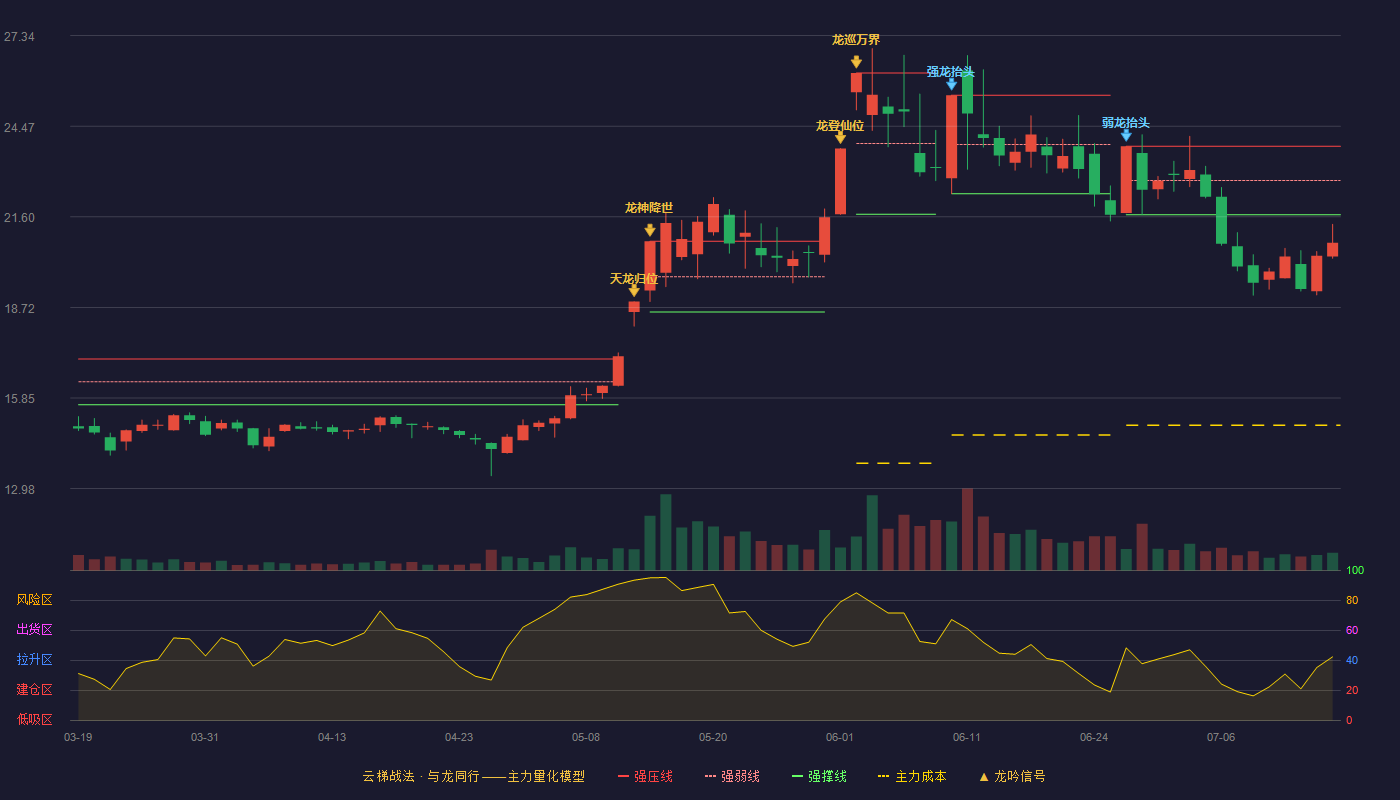The image size is (1400, 800).
Task: Click the 12.98 price axis label
Action: click(19, 490)
